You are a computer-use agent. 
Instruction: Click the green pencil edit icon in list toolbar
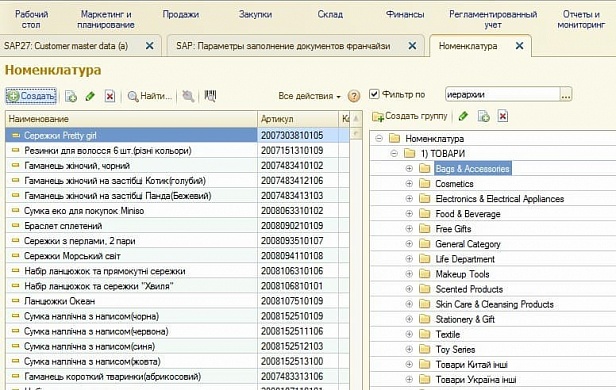90,96
